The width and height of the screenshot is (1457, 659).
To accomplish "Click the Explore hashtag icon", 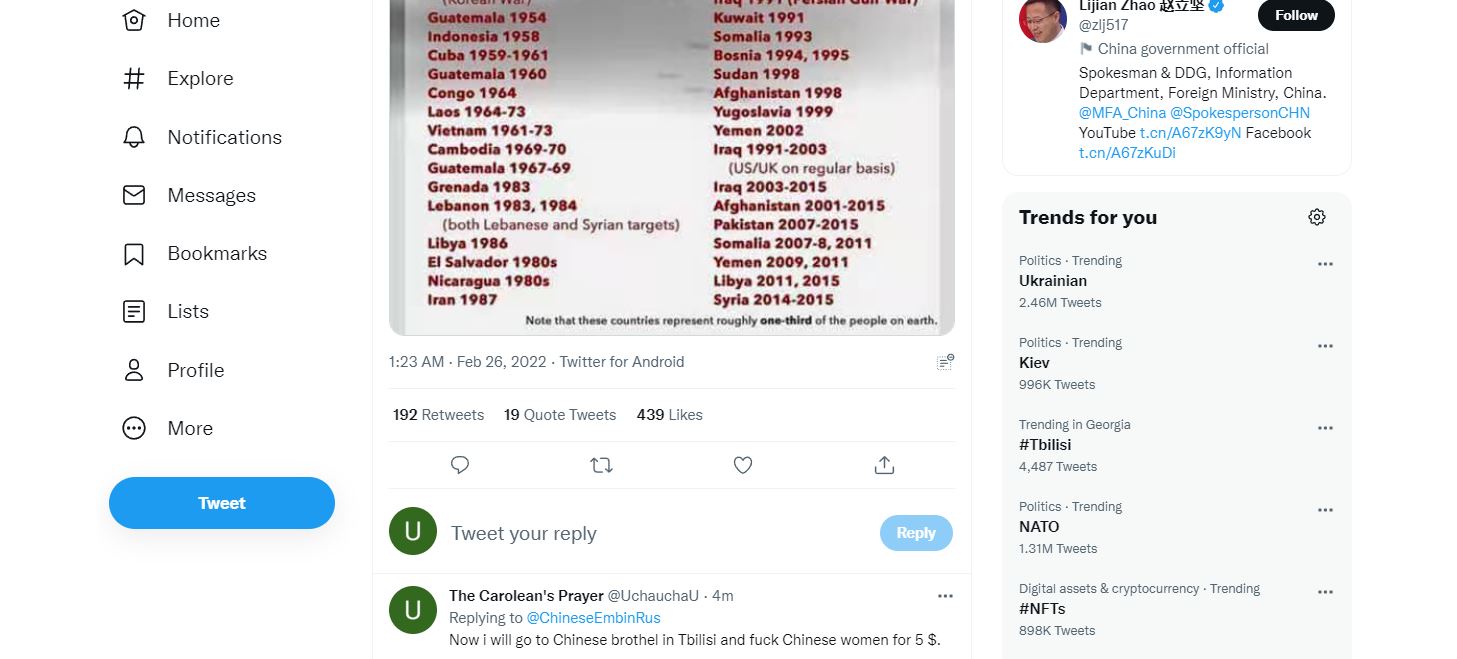I will point(134,79).
